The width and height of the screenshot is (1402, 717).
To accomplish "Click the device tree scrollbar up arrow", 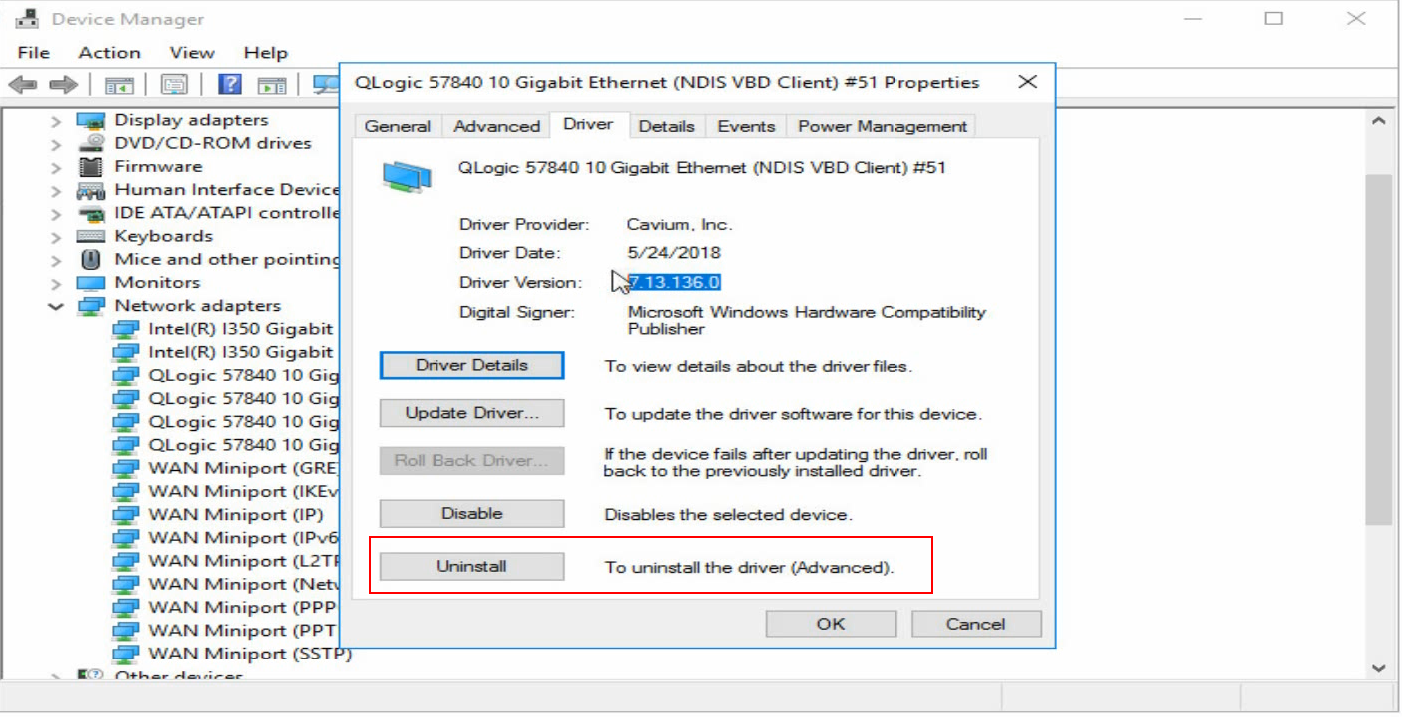I will tap(1379, 121).
